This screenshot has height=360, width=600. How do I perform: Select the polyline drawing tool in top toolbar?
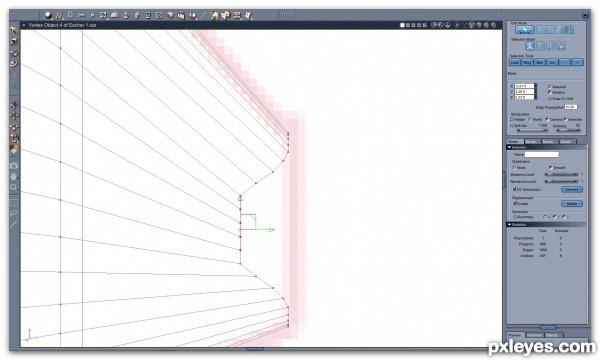pos(59,15)
